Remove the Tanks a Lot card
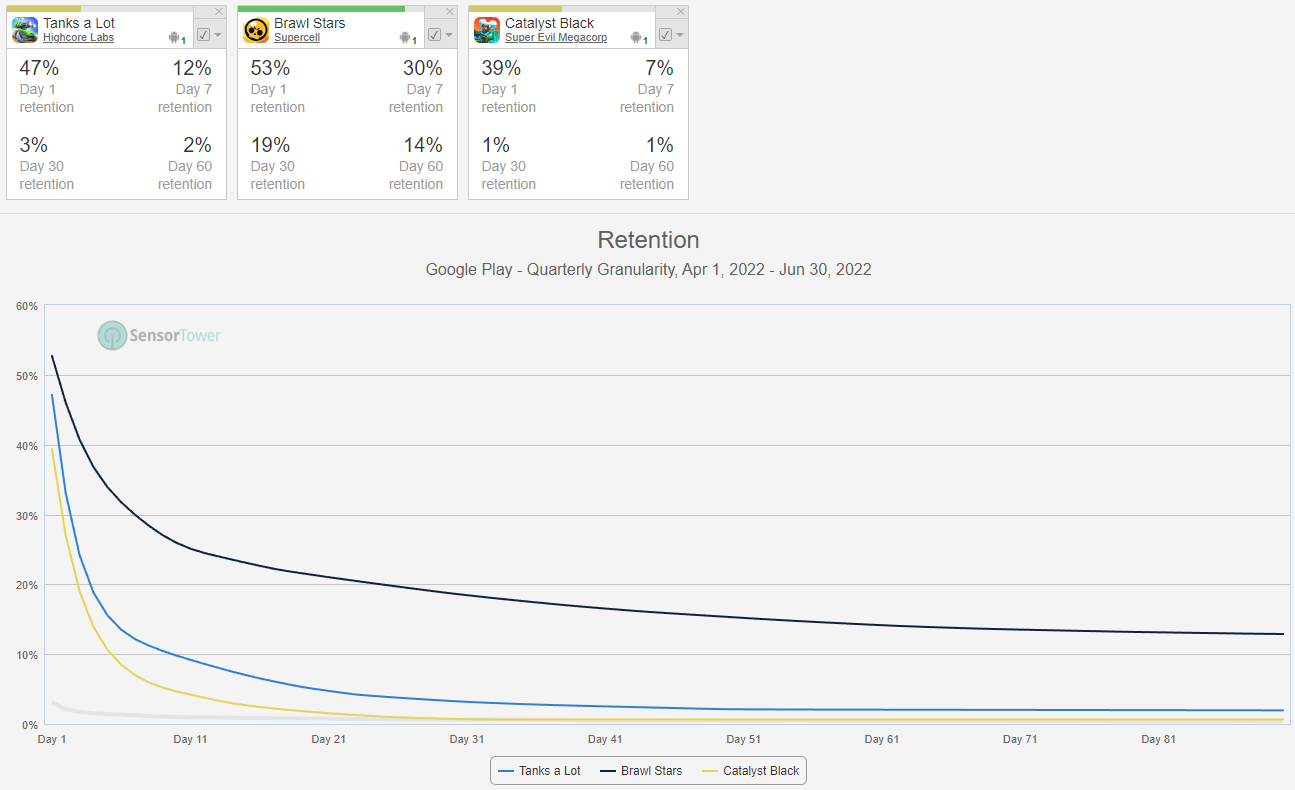Image resolution: width=1295 pixels, height=790 pixels. pos(220,11)
